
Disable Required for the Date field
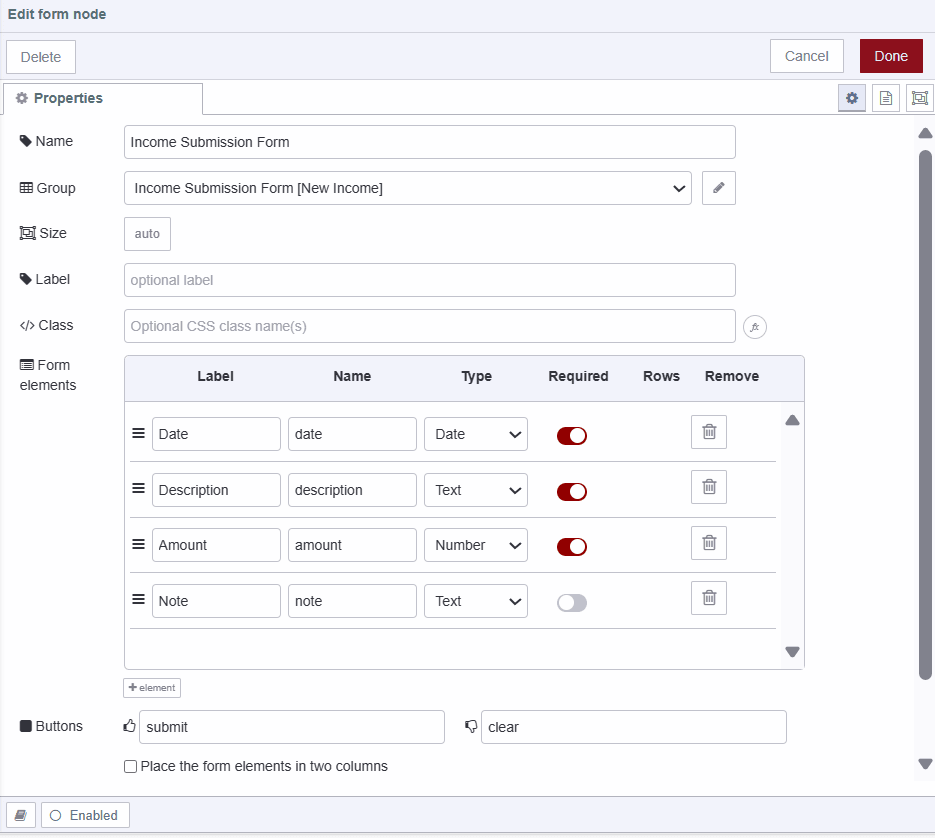point(571,436)
